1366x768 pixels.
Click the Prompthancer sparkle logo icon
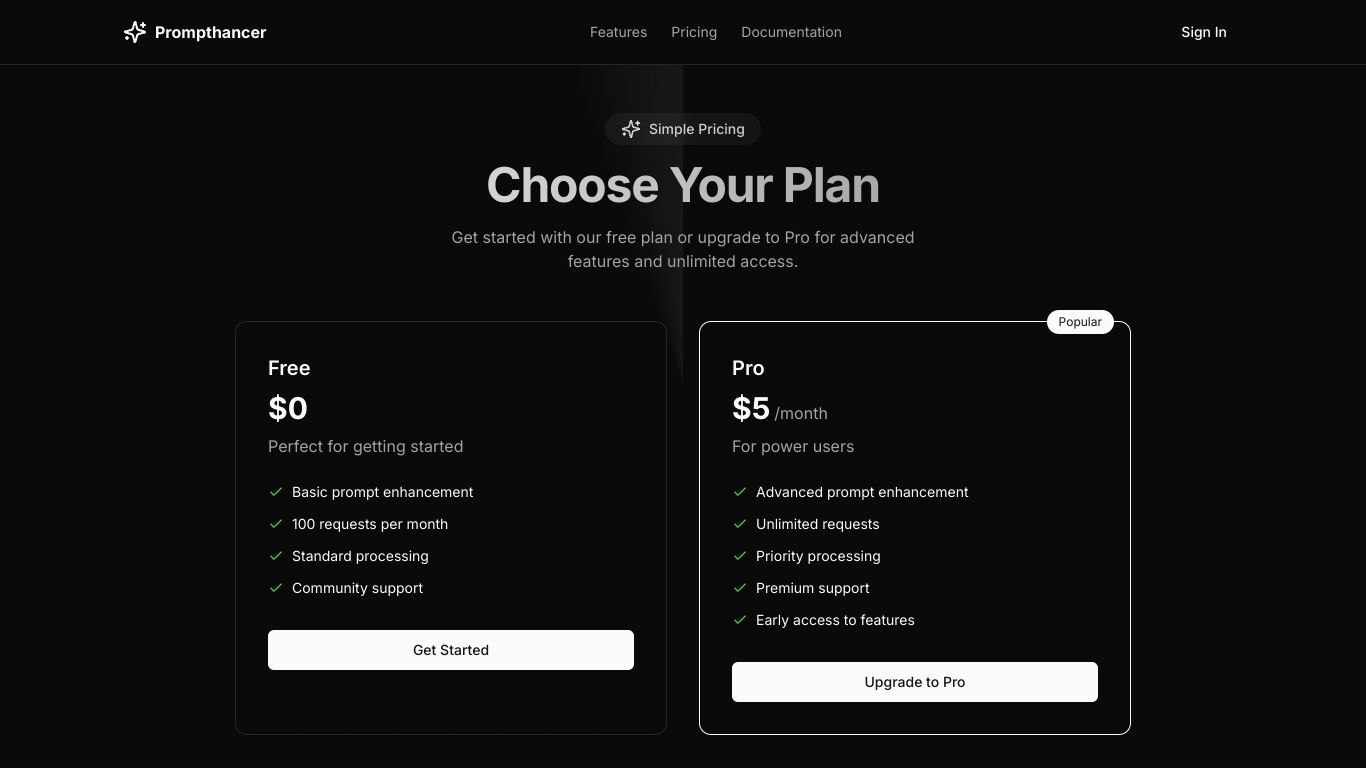coord(135,32)
